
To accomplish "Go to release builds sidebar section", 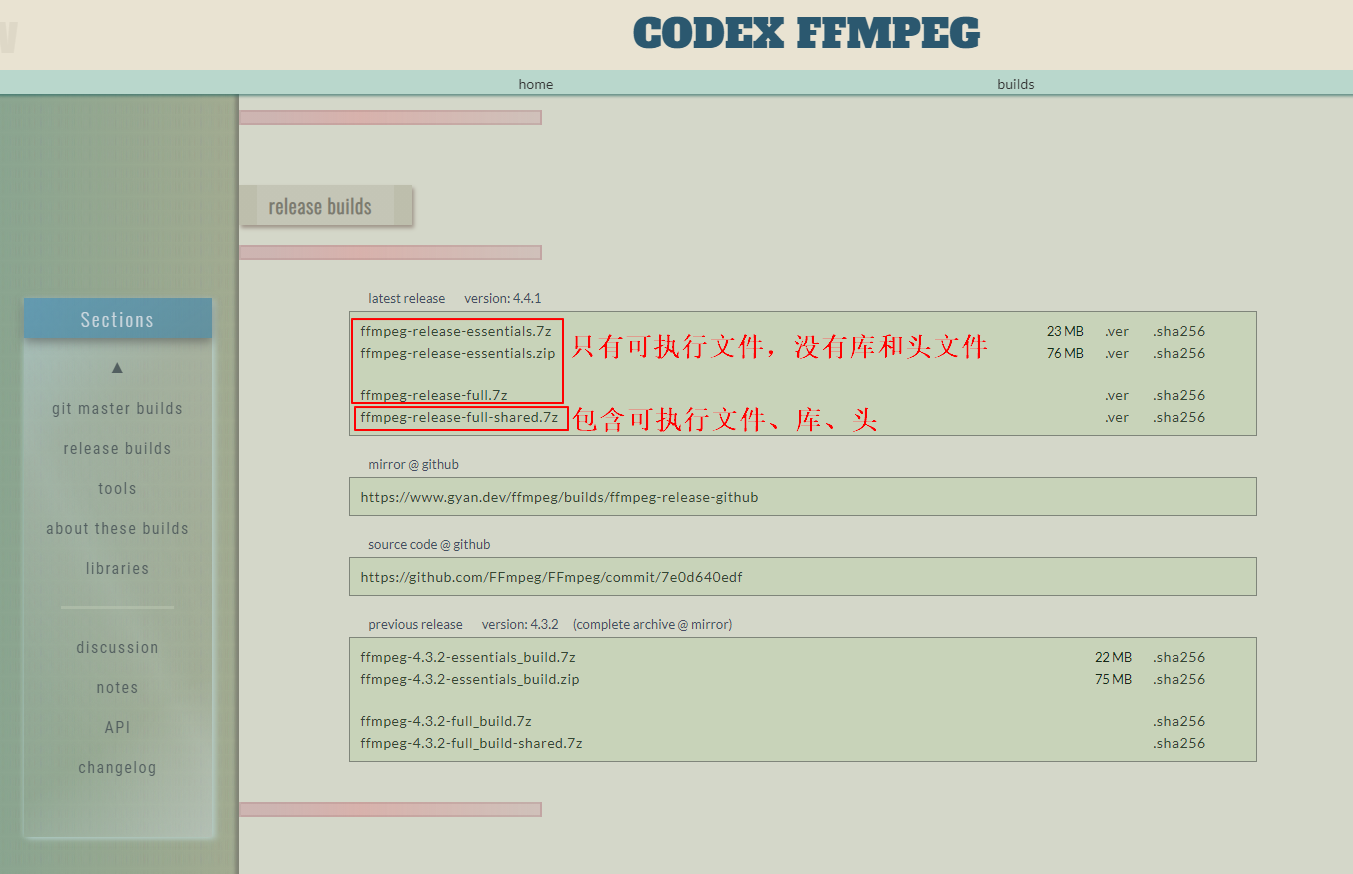I will click(117, 448).
